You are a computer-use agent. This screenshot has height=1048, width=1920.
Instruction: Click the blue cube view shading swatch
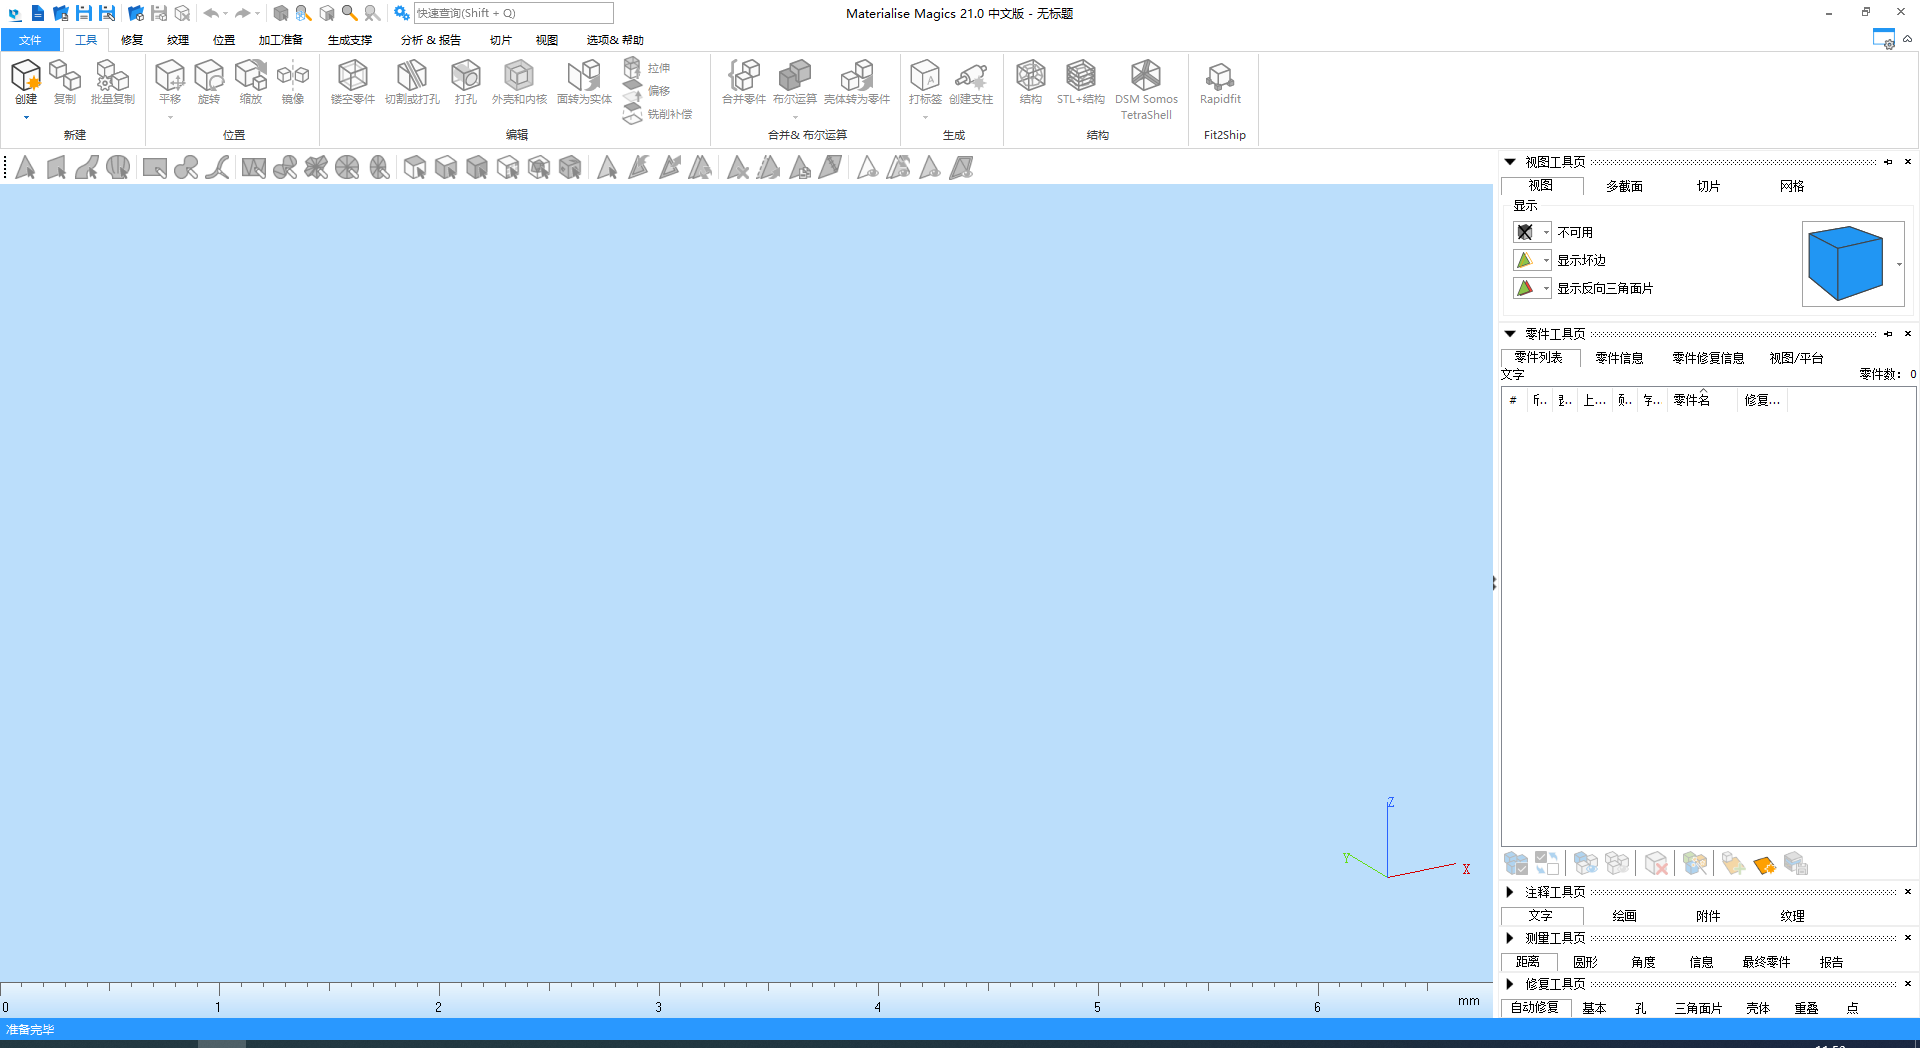coord(1846,263)
